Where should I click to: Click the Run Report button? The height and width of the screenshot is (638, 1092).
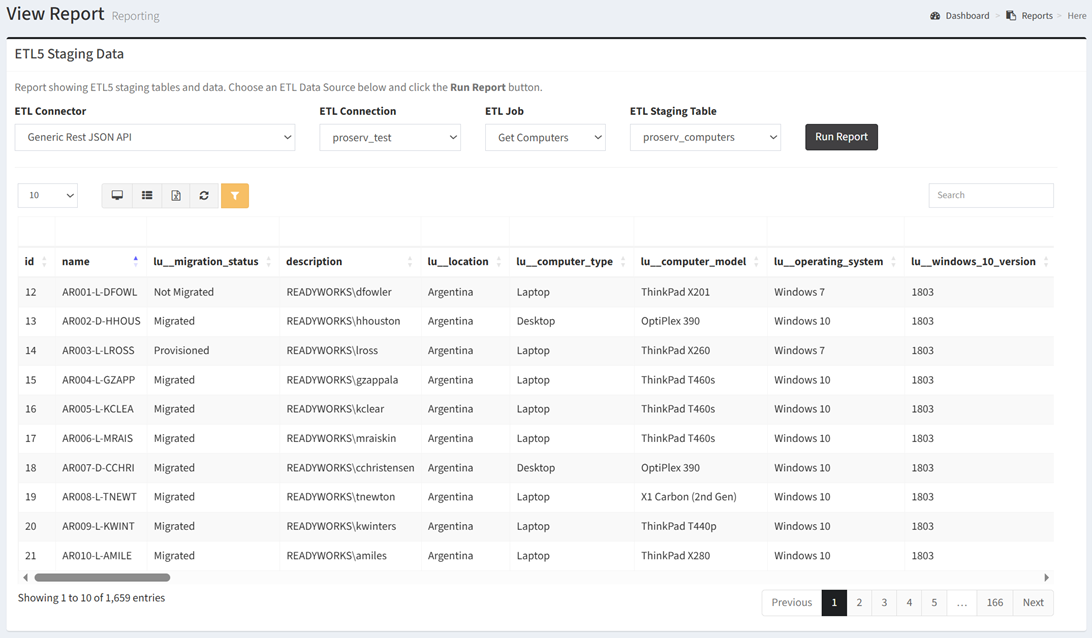pos(841,137)
